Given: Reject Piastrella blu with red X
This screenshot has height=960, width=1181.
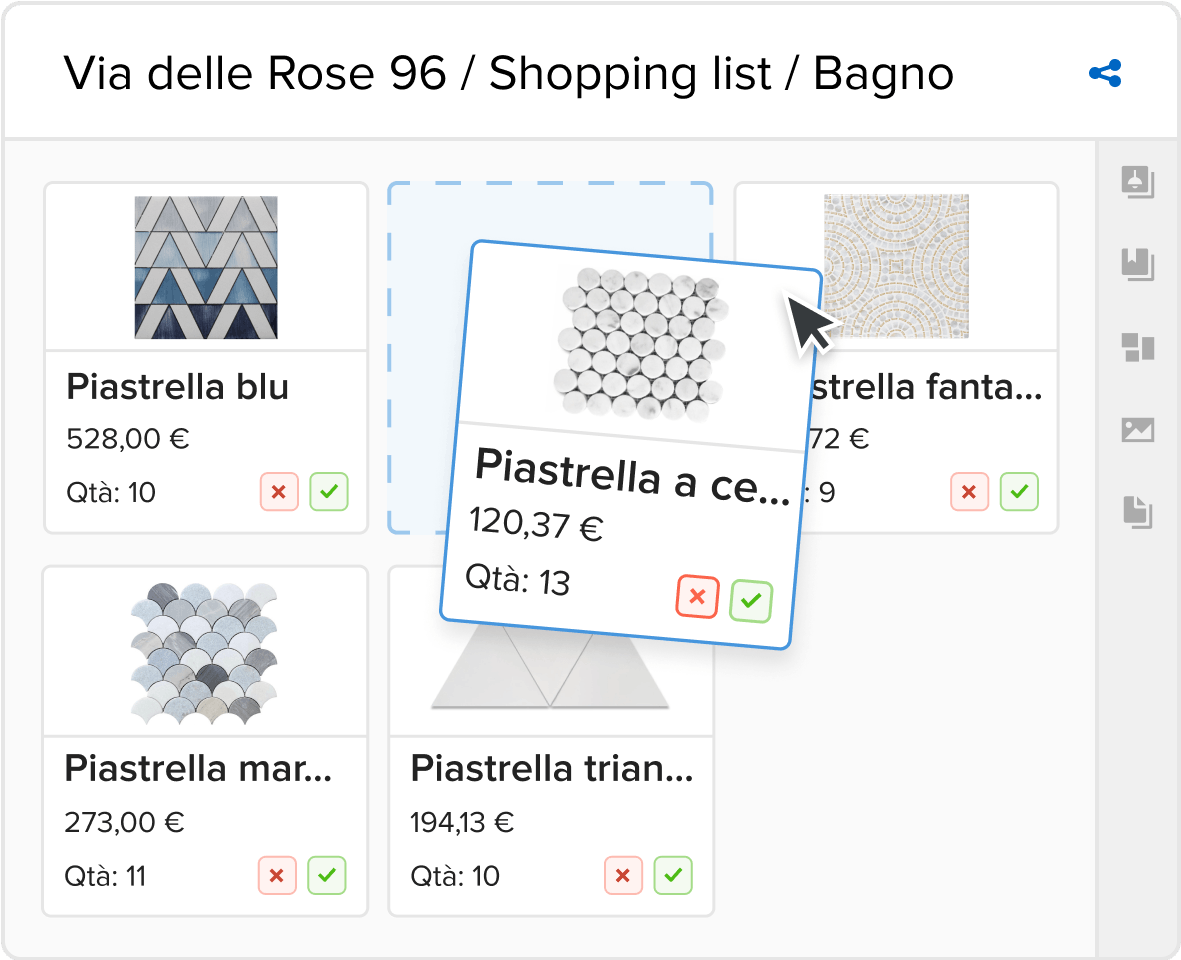Looking at the screenshot, I should tap(279, 492).
